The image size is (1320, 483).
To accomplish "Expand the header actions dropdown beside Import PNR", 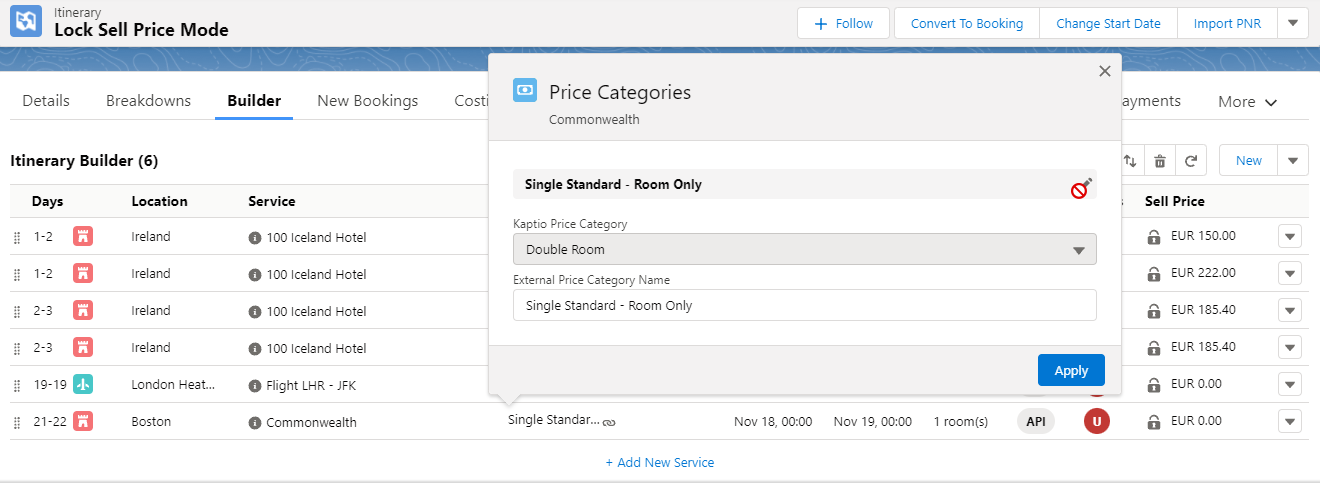I will [x=1293, y=23].
